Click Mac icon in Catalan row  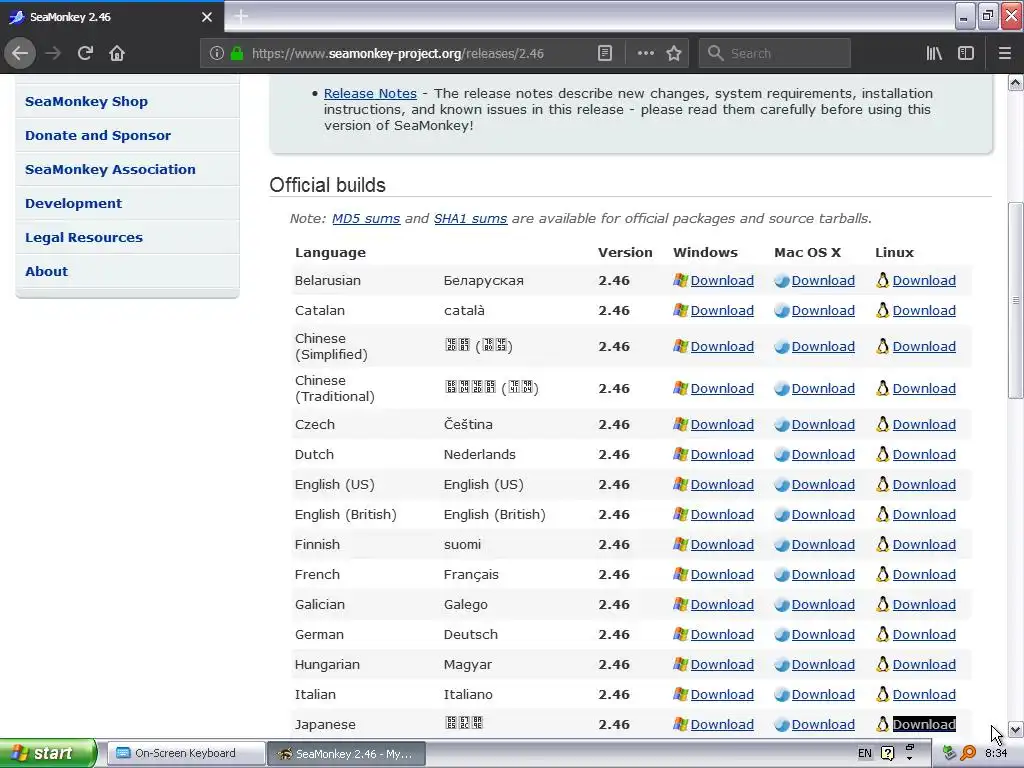(x=782, y=311)
